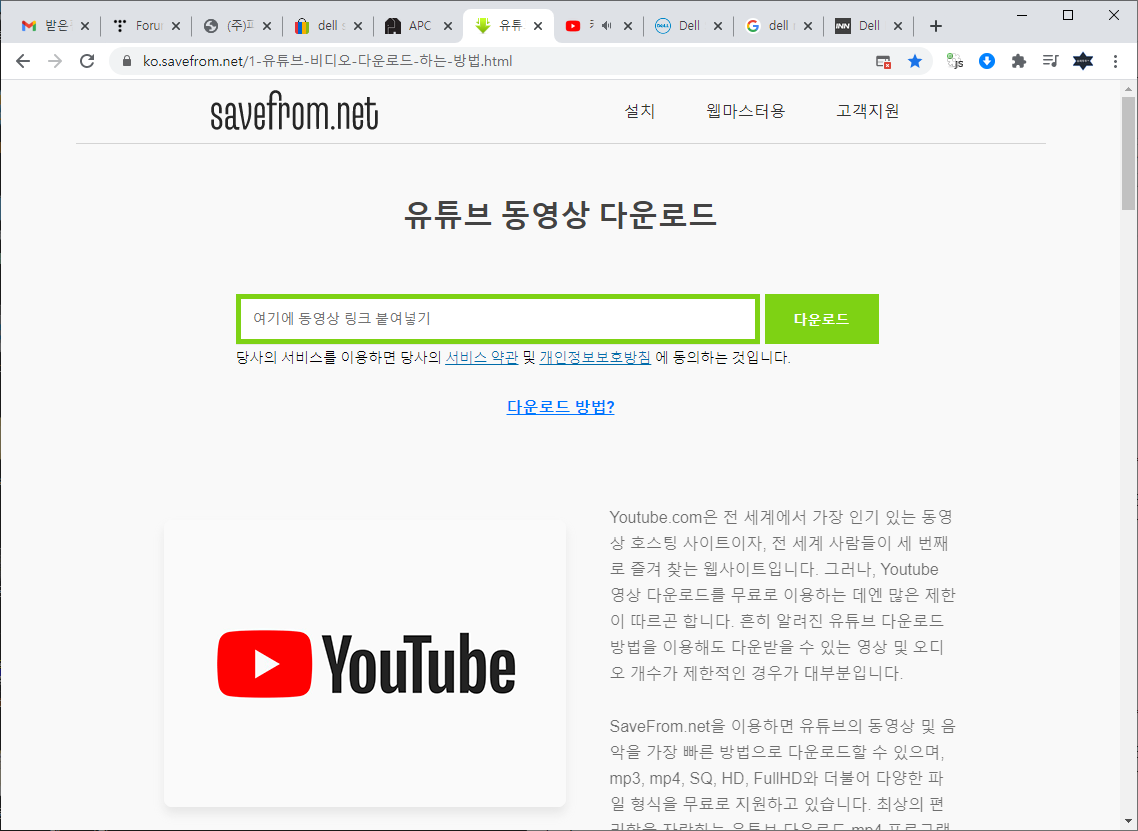Open the 웹마스터용 menu item
1138x831 pixels.
pyautogui.click(x=745, y=111)
